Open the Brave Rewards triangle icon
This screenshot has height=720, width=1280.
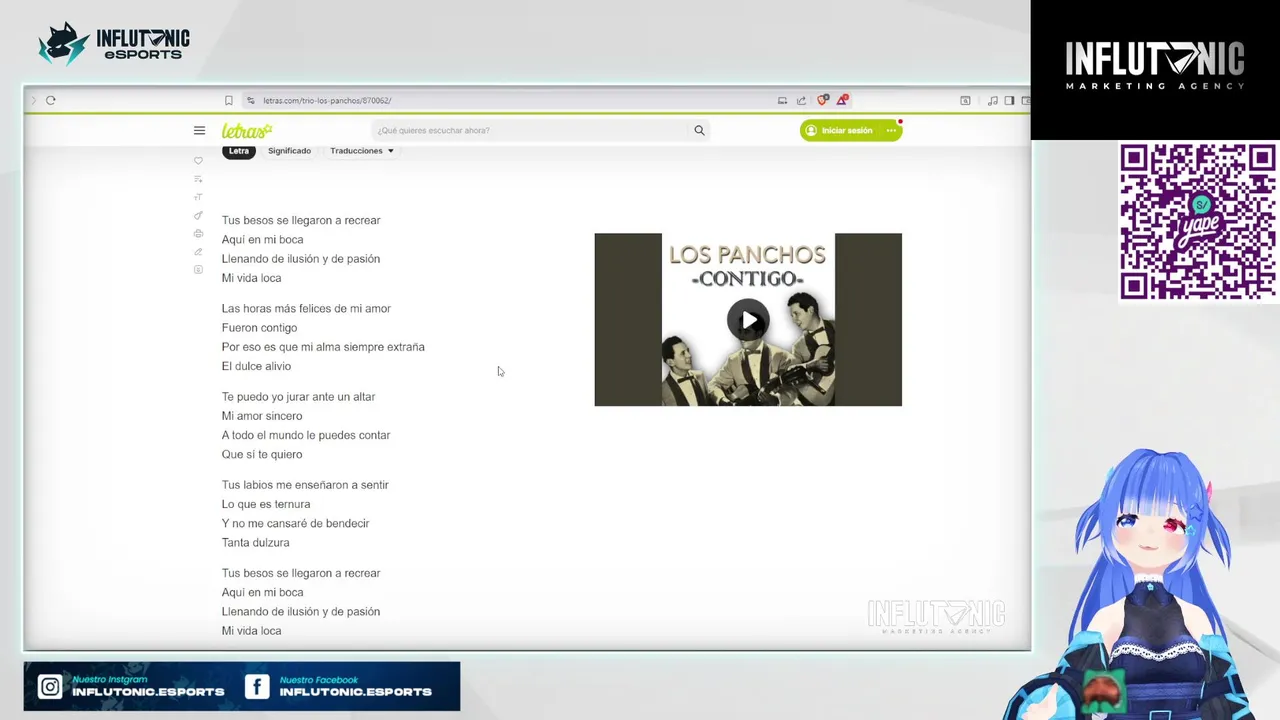point(842,100)
